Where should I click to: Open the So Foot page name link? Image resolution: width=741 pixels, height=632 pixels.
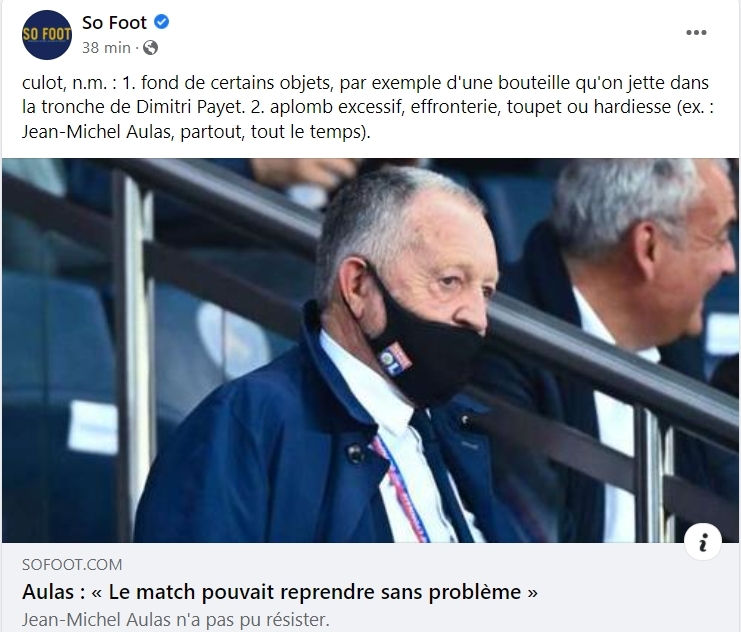click(114, 22)
